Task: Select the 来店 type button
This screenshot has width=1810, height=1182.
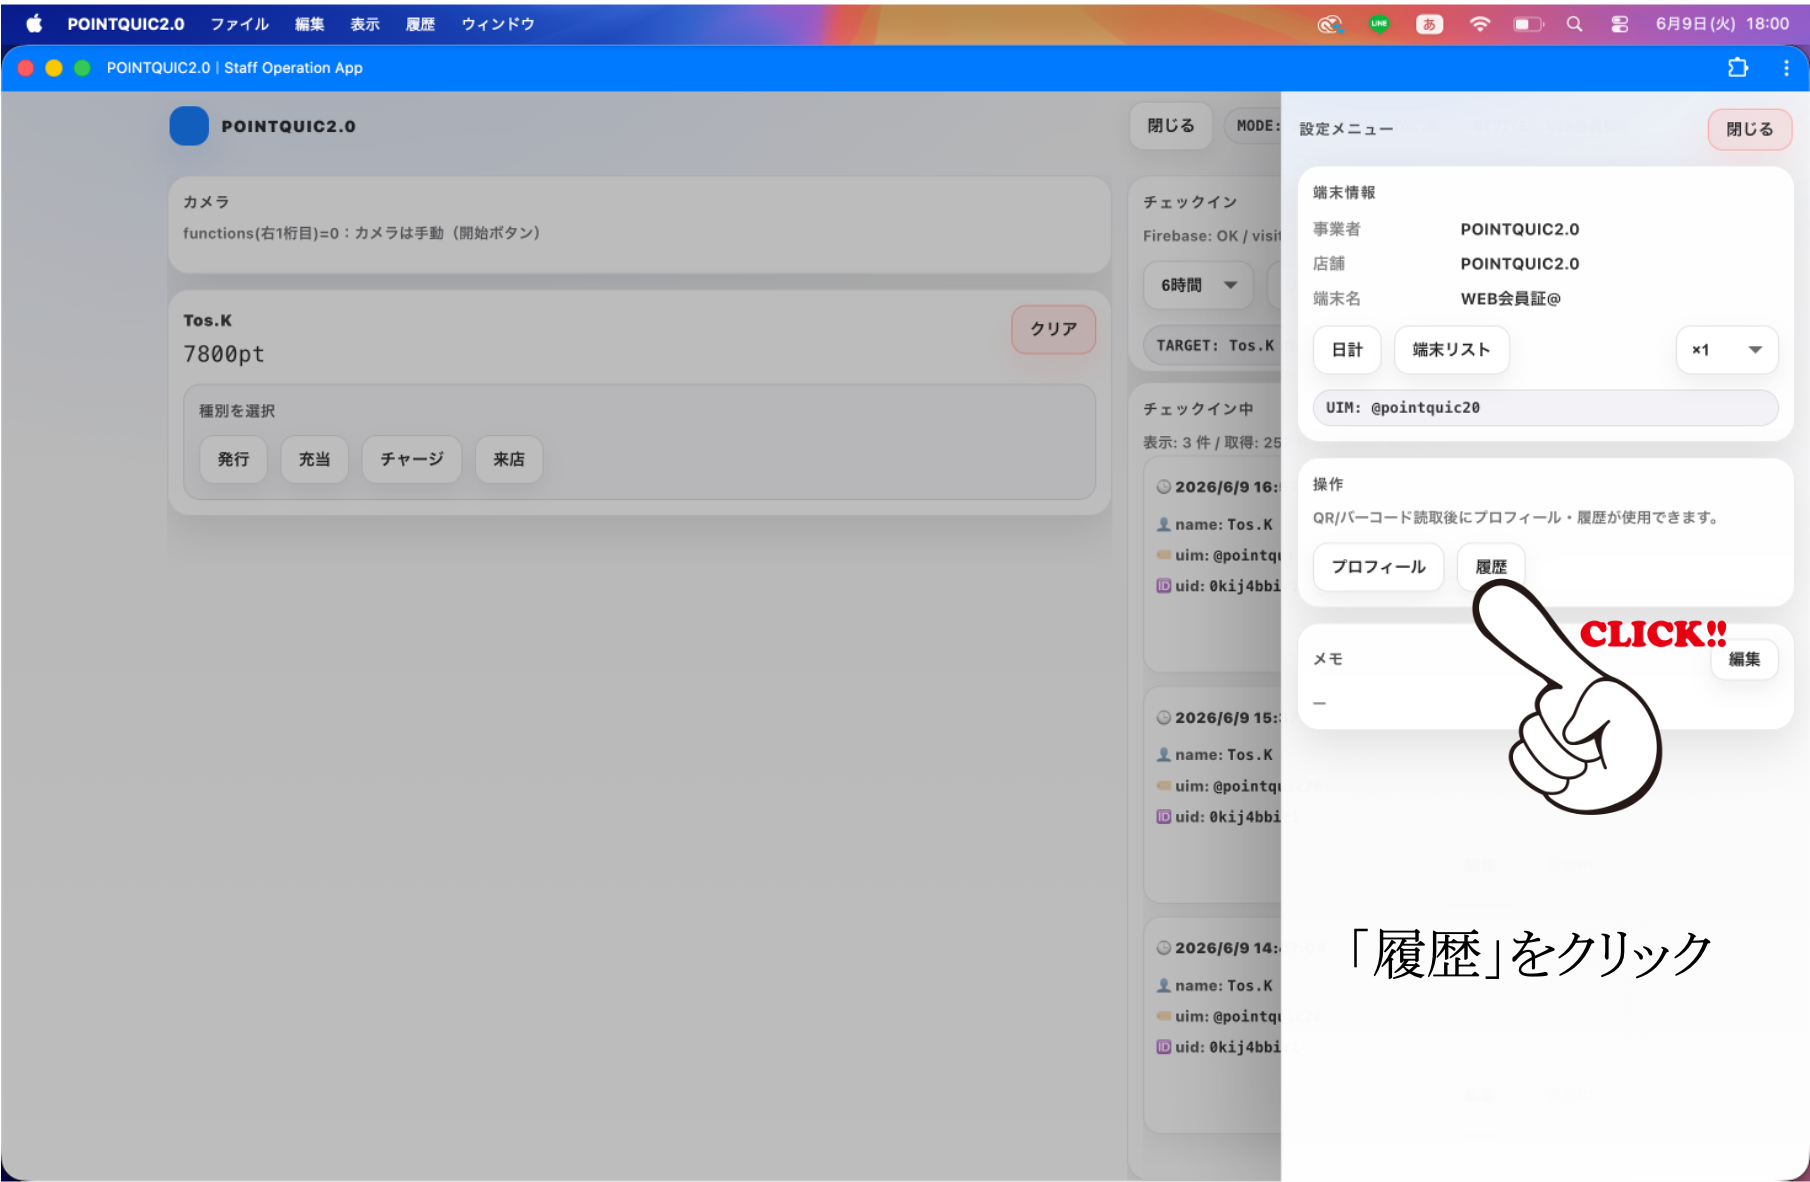Action: coord(509,459)
